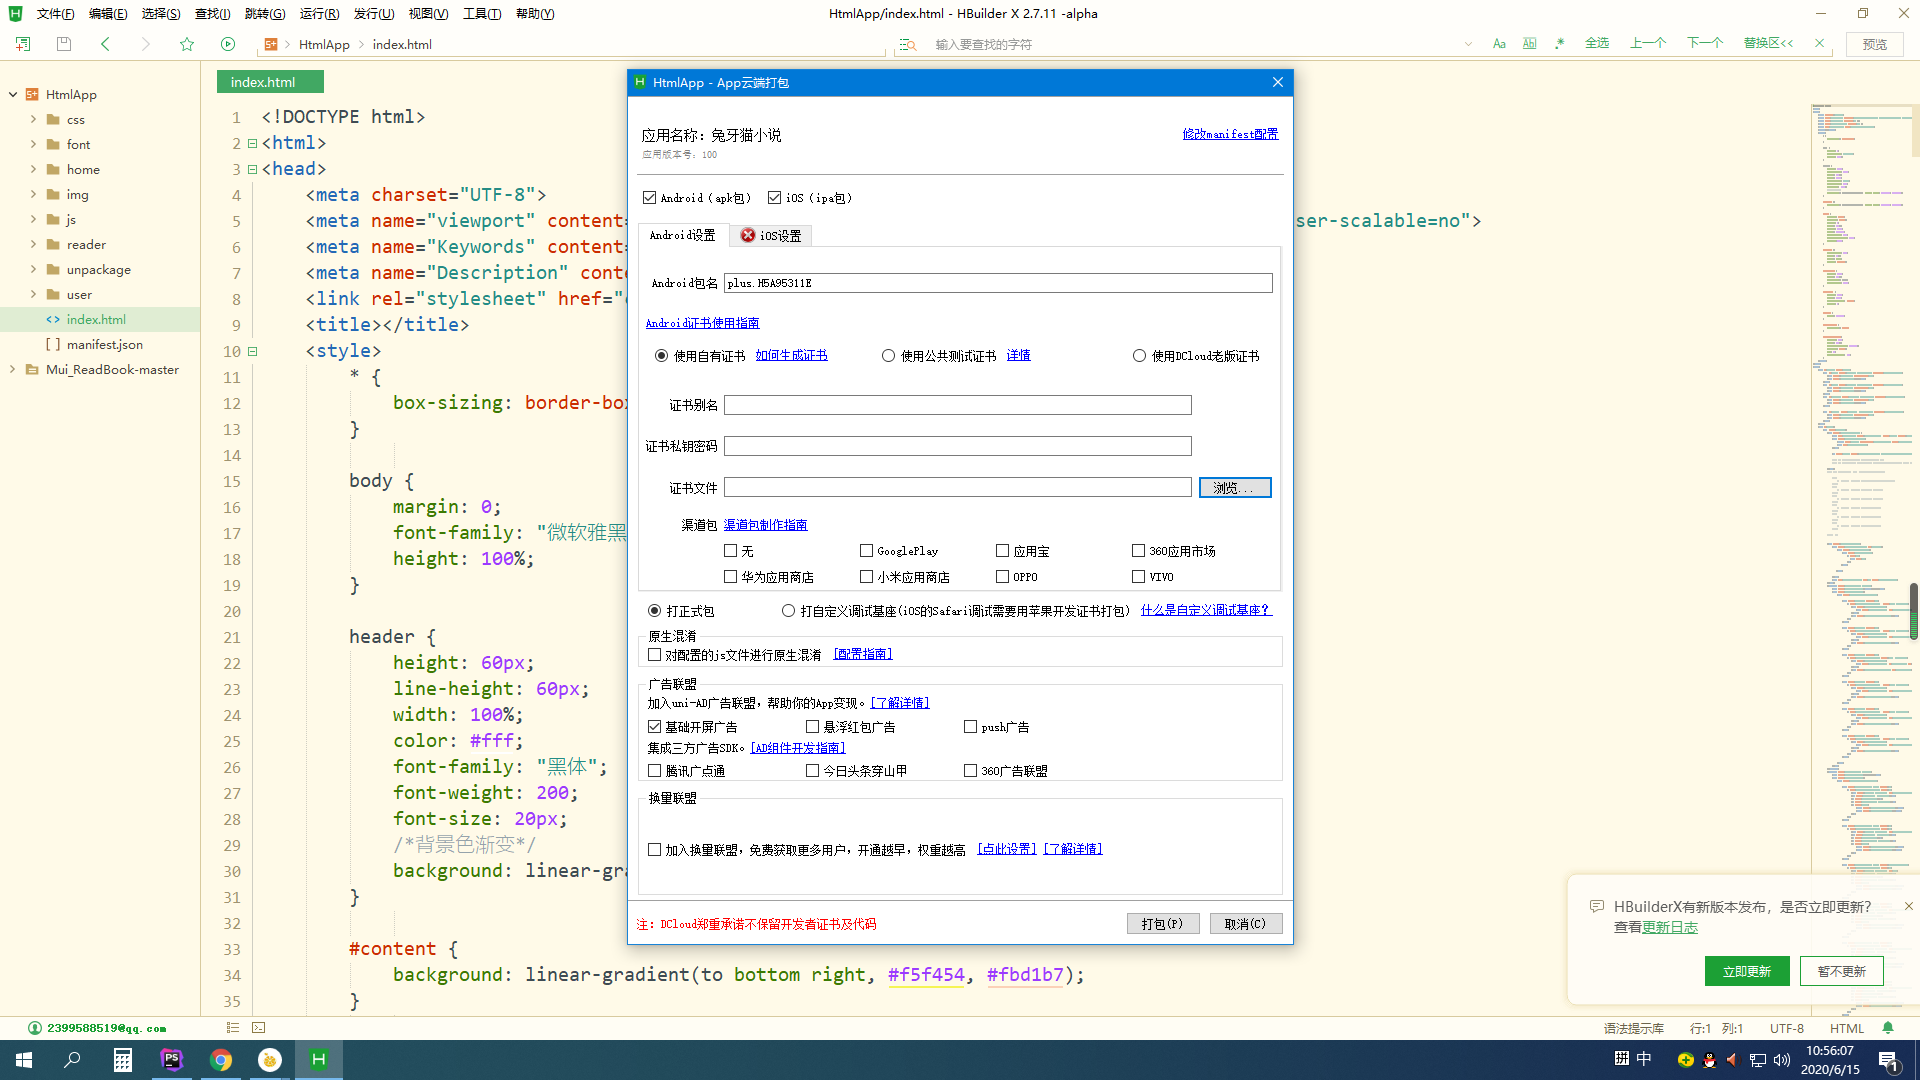The image size is (1920, 1080).
Task: Uncheck Android (apk包) checkbox
Action: [x=650, y=198]
